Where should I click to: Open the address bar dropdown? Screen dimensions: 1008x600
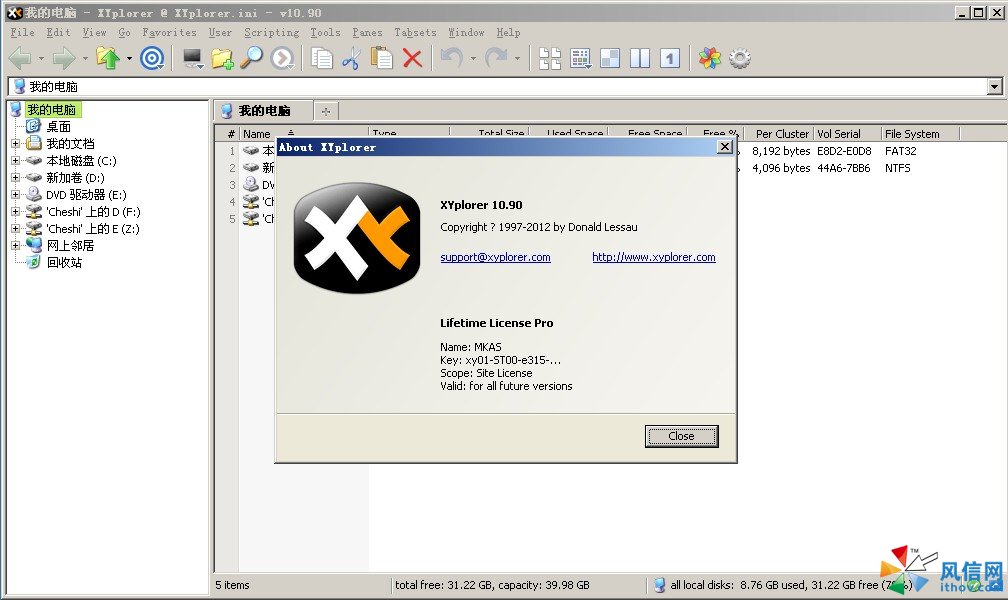(994, 86)
